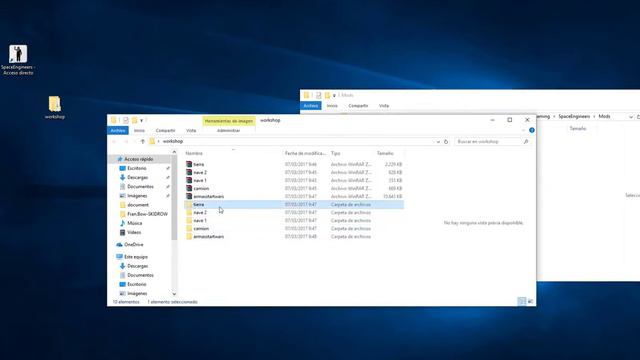The width and height of the screenshot is (640, 360).
Task: Open Este equipo in navigation pane
Action: [136, 257]
